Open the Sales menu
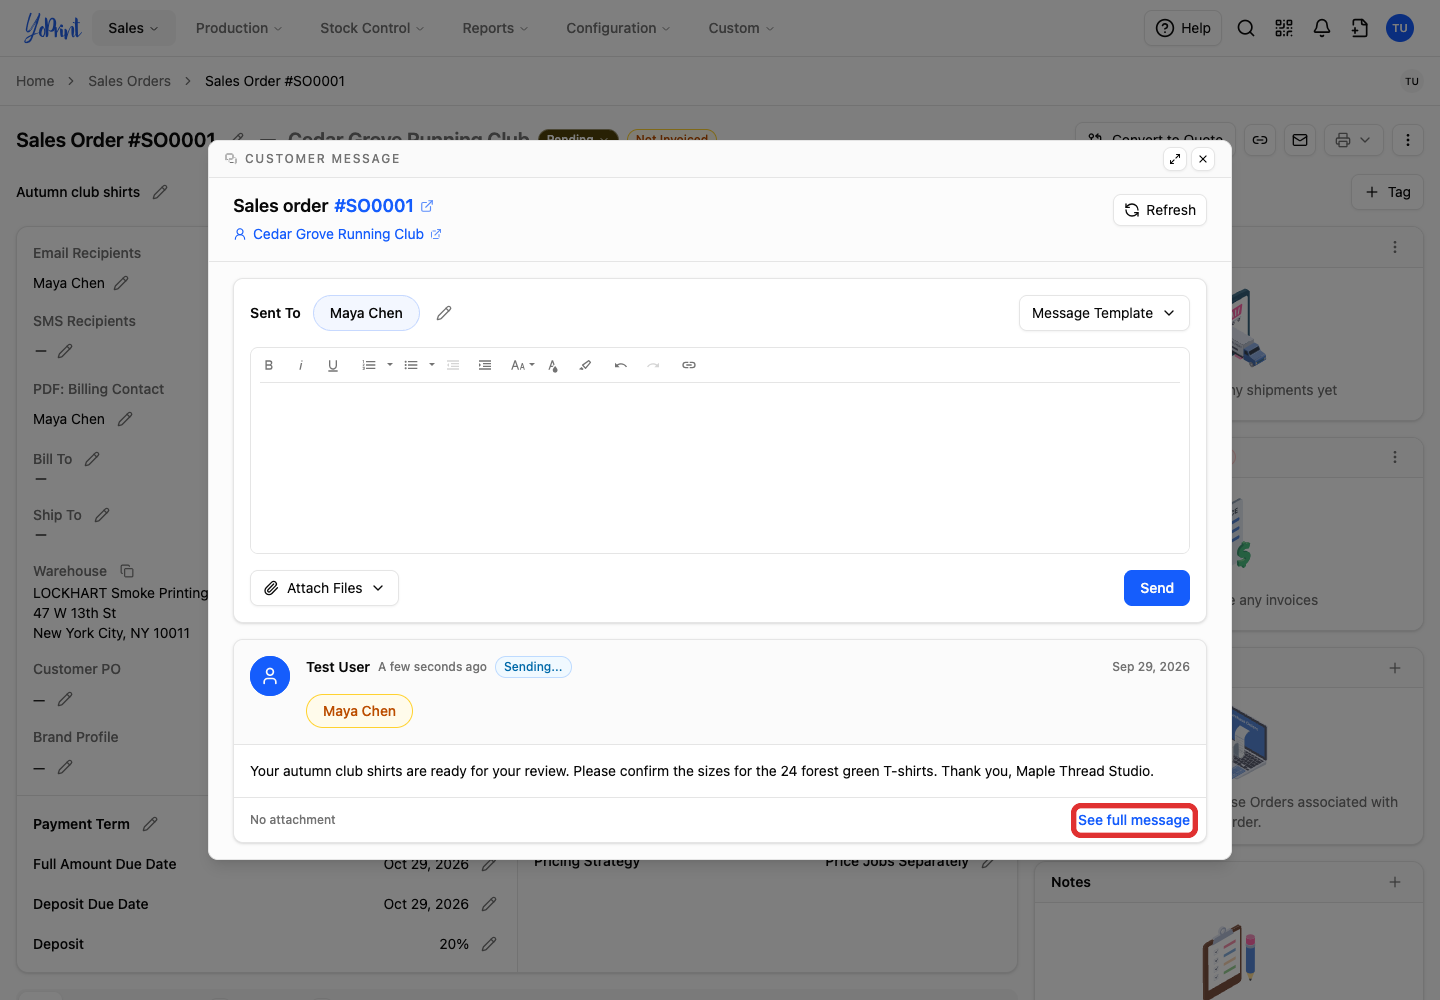The width and height of the screenshot is (1440, 1000). [x=133, y=28]
